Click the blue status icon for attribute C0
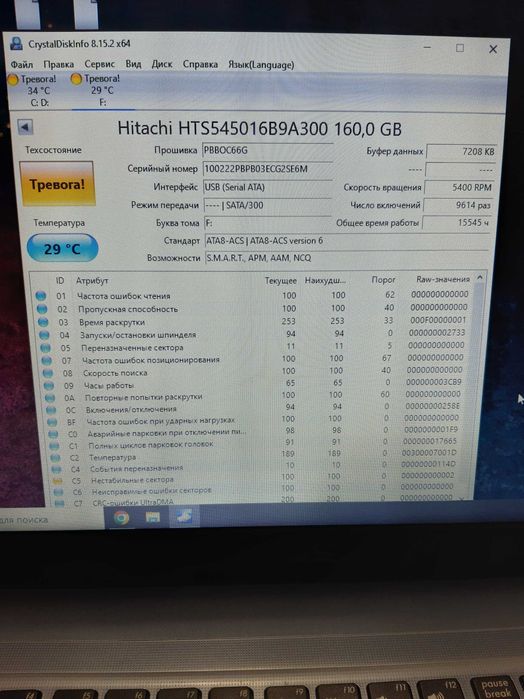 tap(53, 434)
